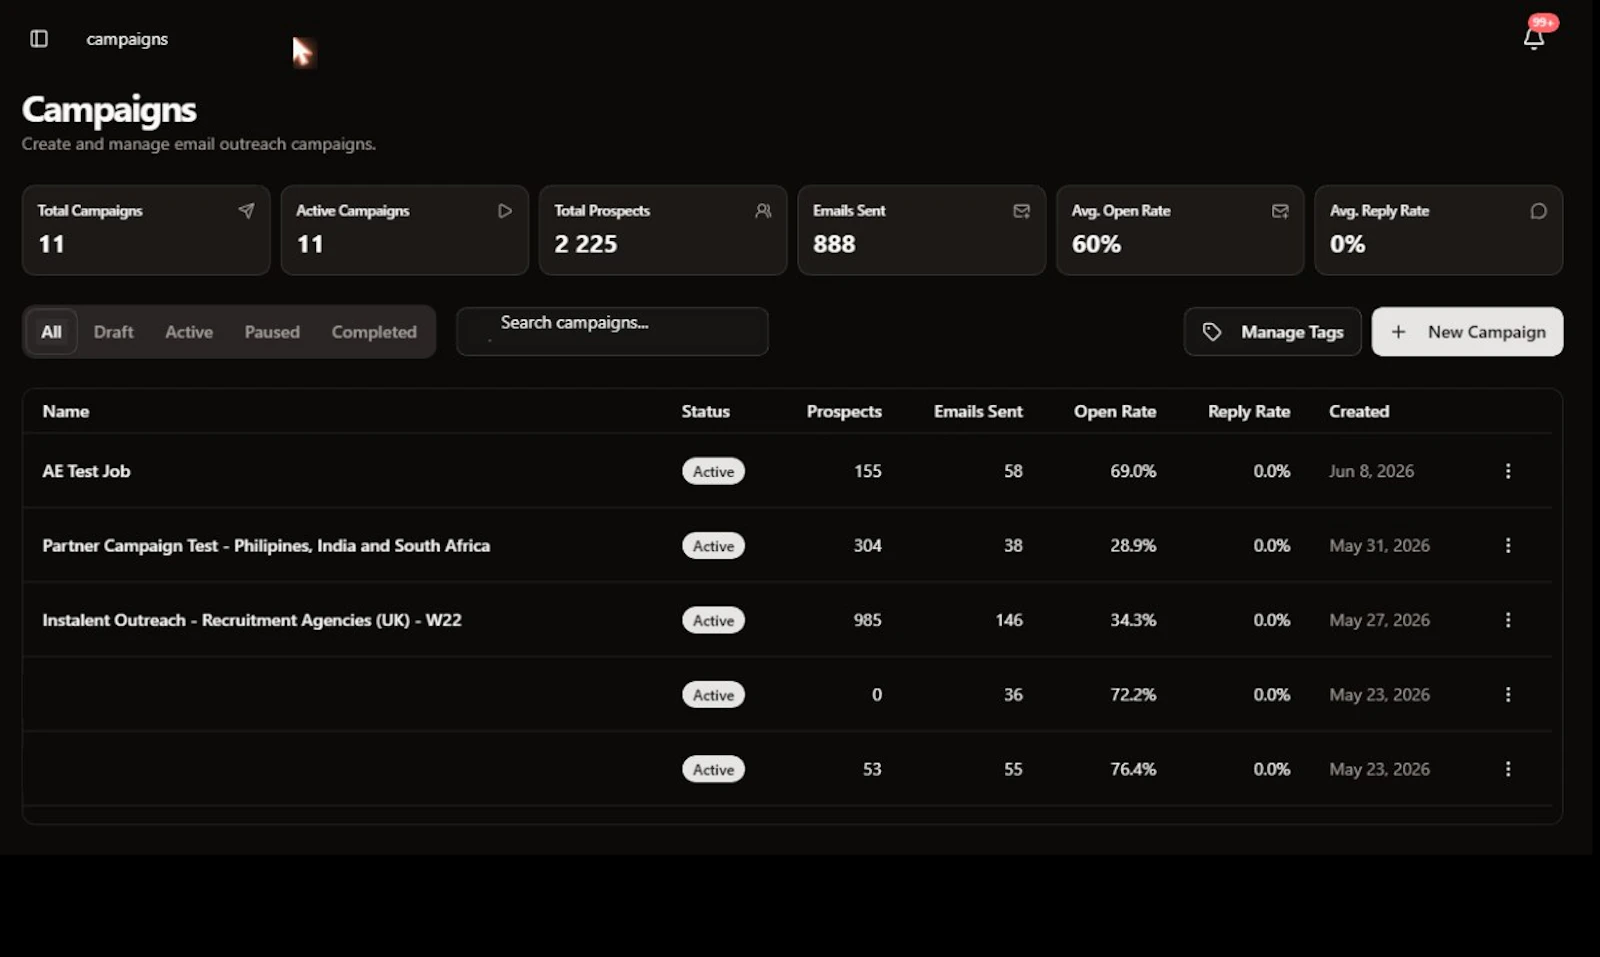The height and width of the screenshot is (957, 1600).
Task: Click the Active Campaigns play icon
Action: 505,211
